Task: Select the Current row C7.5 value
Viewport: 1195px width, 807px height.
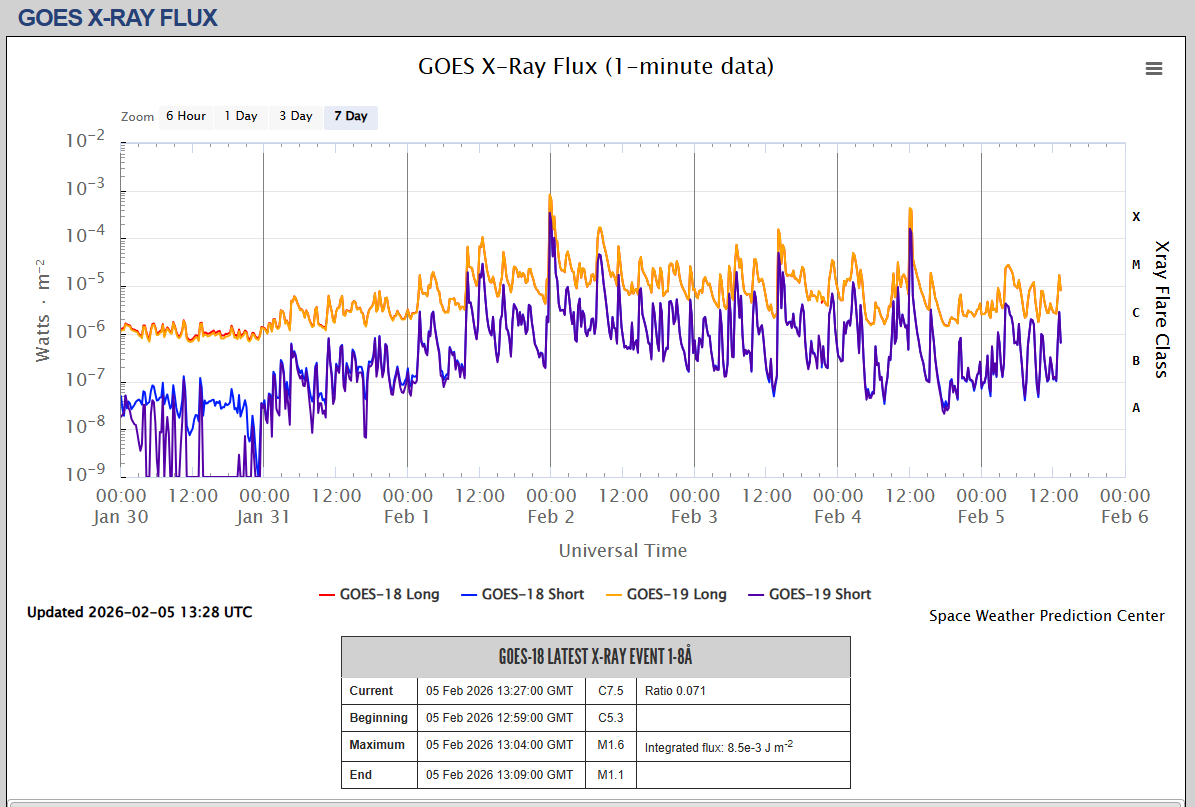Action: click(610, 691)
